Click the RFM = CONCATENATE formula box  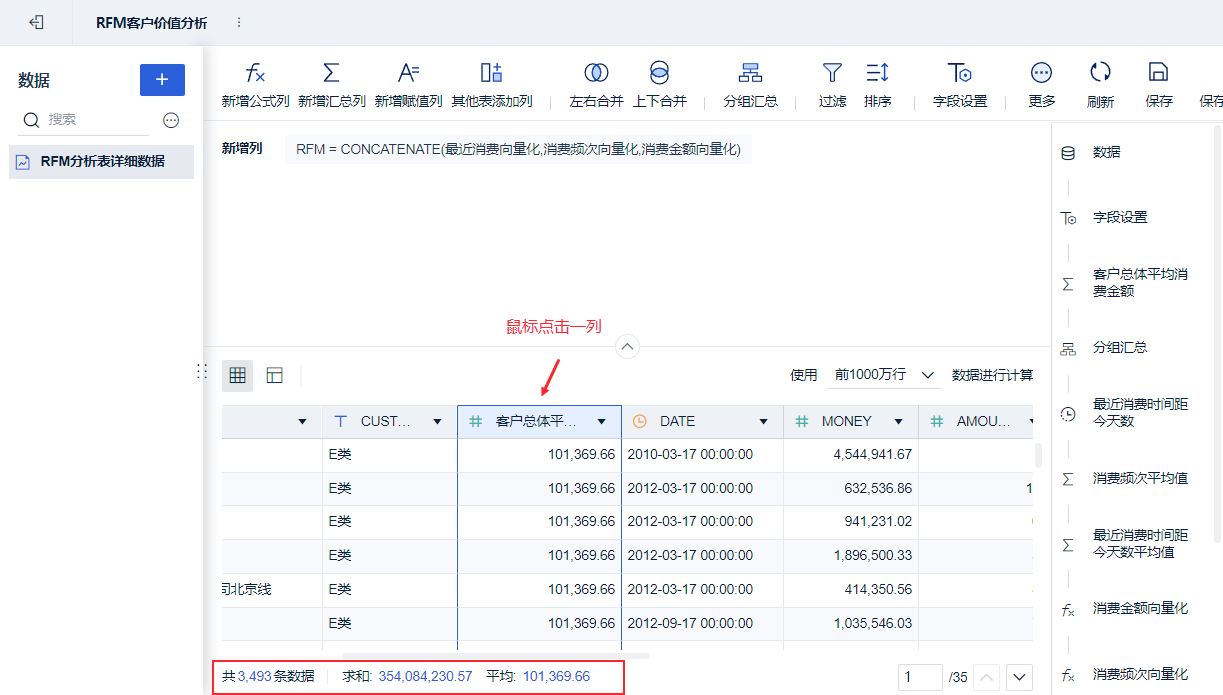click(x=518, y=149)
